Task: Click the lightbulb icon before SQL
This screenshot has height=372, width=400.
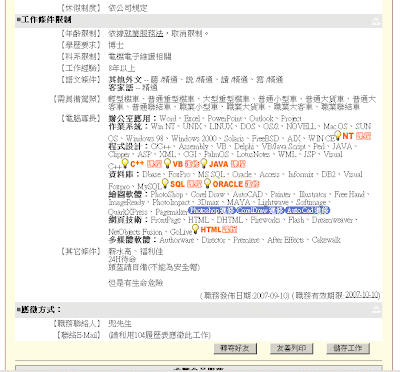Action: (x=165, y=183)
